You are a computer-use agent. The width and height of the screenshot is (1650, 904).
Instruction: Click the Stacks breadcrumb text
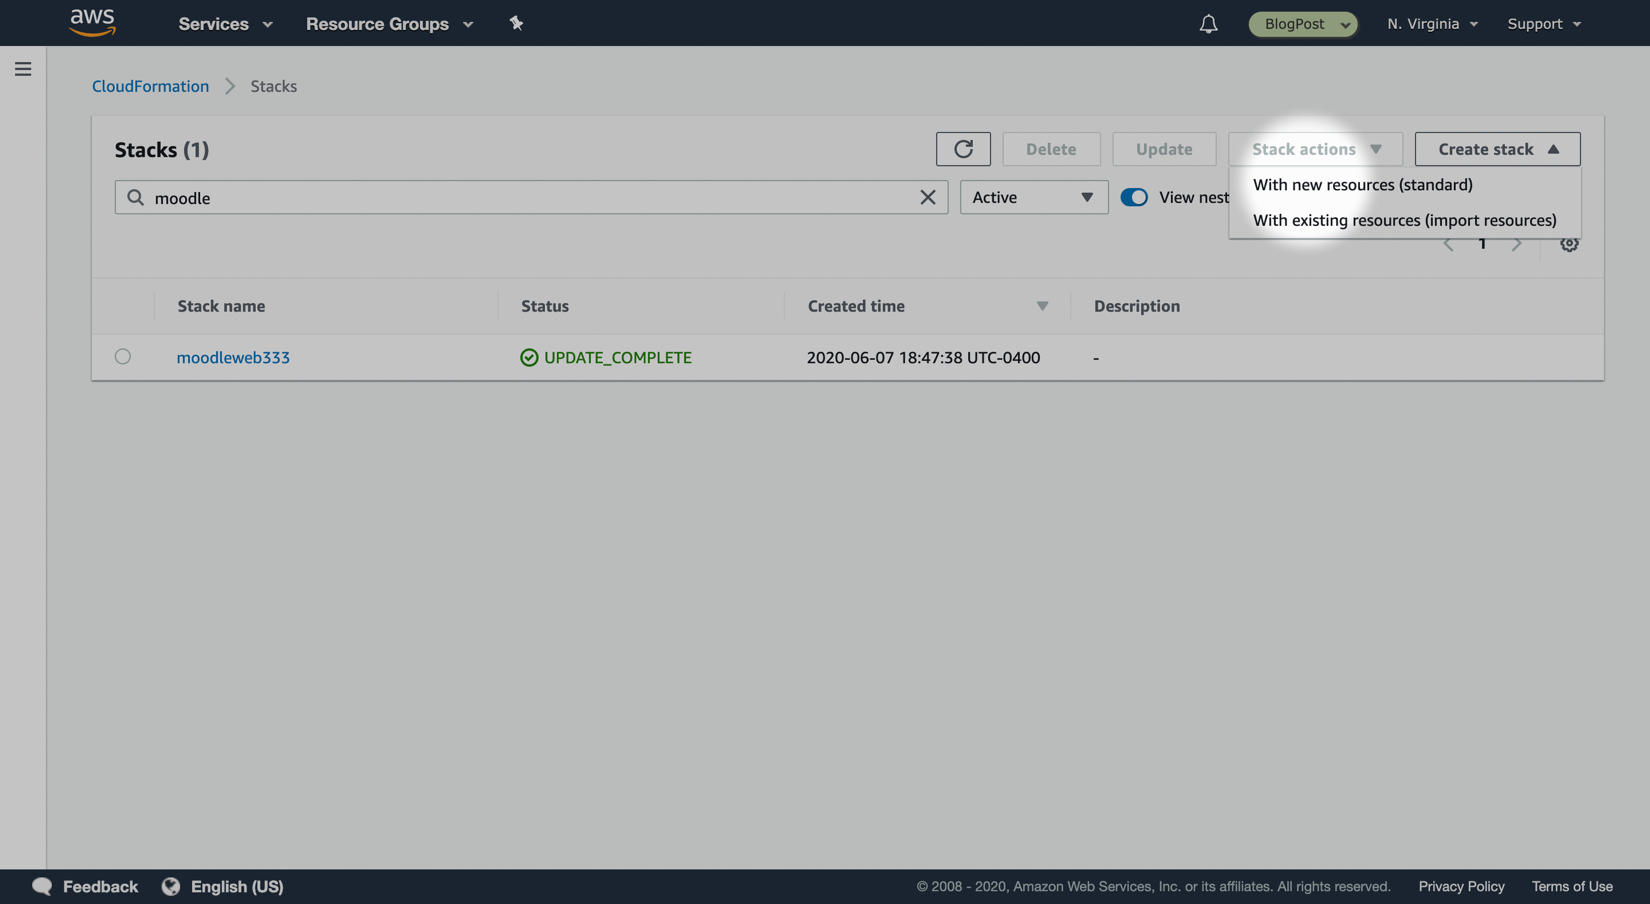[273, 86]
